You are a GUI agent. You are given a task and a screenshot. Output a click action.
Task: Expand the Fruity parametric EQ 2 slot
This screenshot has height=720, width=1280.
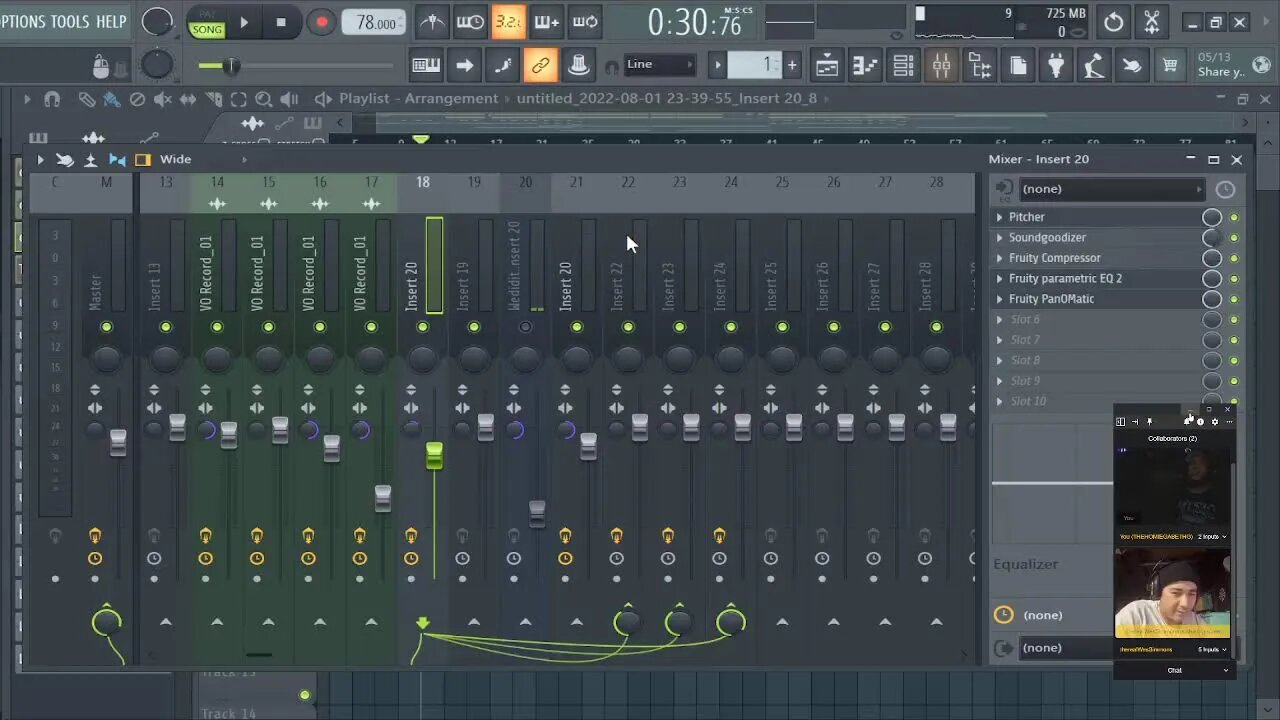[999, 278]
